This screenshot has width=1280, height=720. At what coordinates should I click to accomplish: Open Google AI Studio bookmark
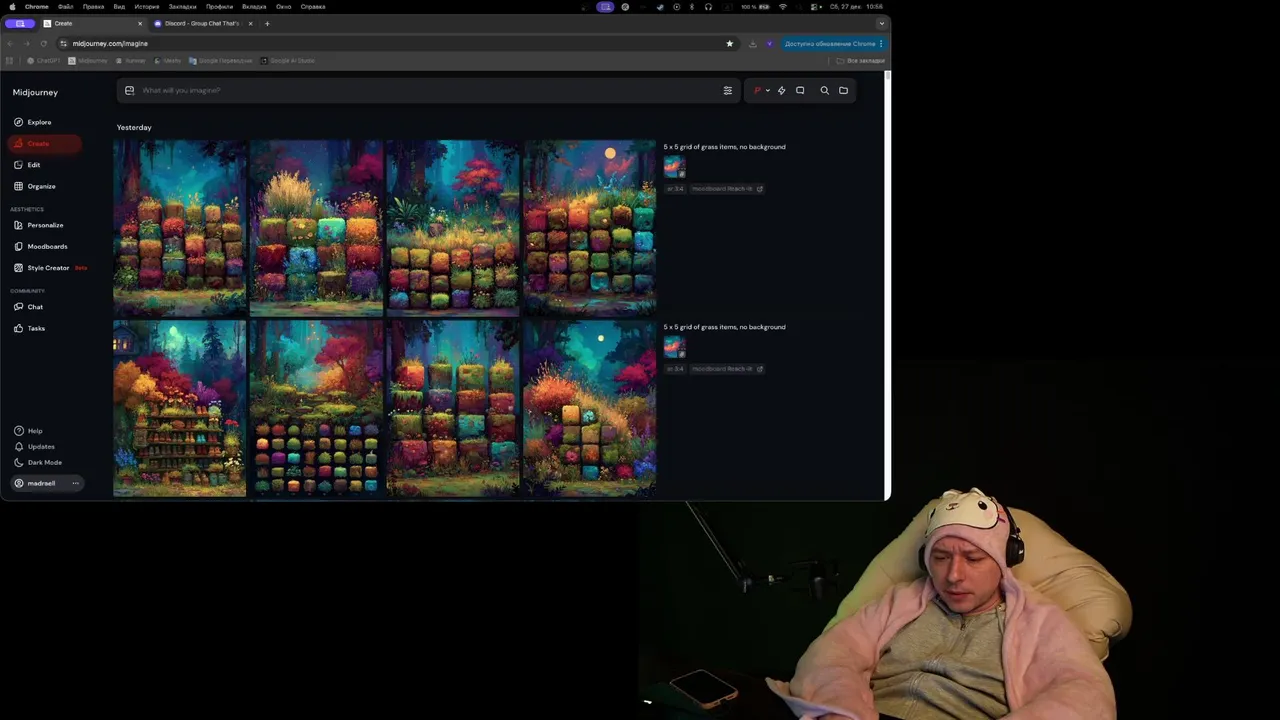(287, 61)
